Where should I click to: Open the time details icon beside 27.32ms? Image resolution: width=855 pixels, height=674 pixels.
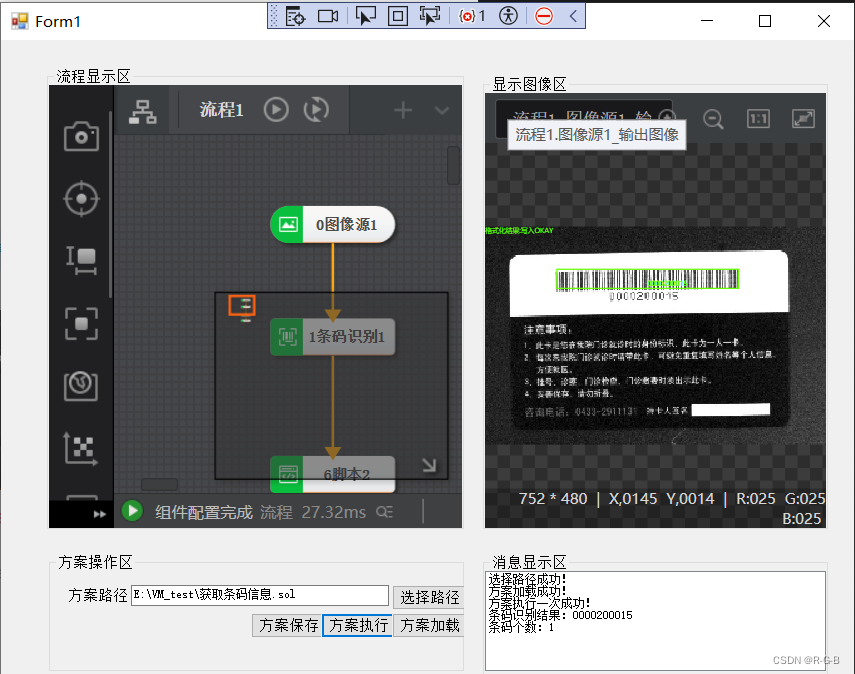pos(384,511)
